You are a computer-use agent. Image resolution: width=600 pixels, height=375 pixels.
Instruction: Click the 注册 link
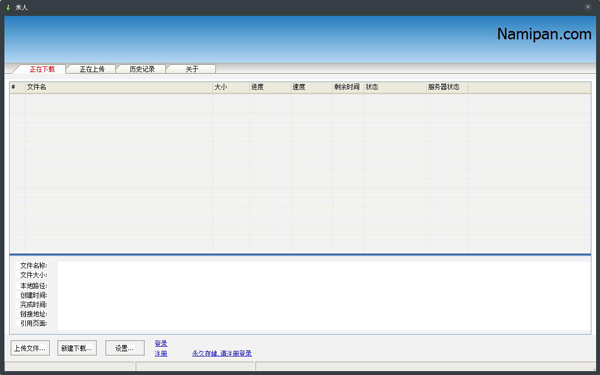pos(161,354)
